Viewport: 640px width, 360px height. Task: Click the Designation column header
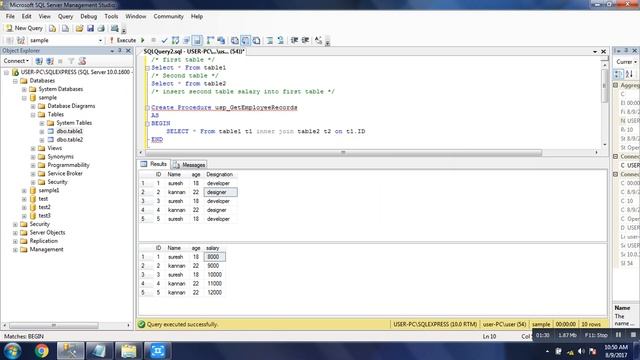pyautogui.click(x=220, y=174)
